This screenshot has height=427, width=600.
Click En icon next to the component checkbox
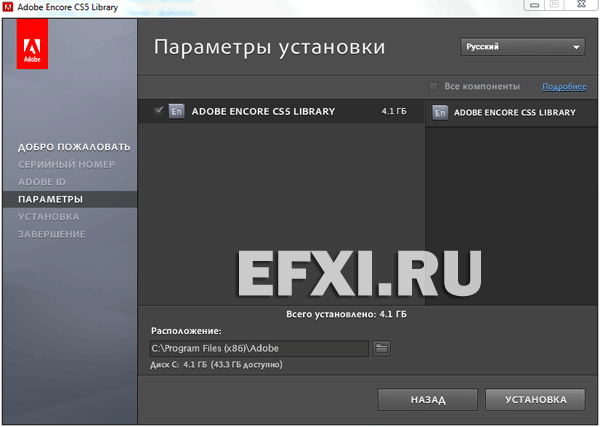tap(176, 112)
